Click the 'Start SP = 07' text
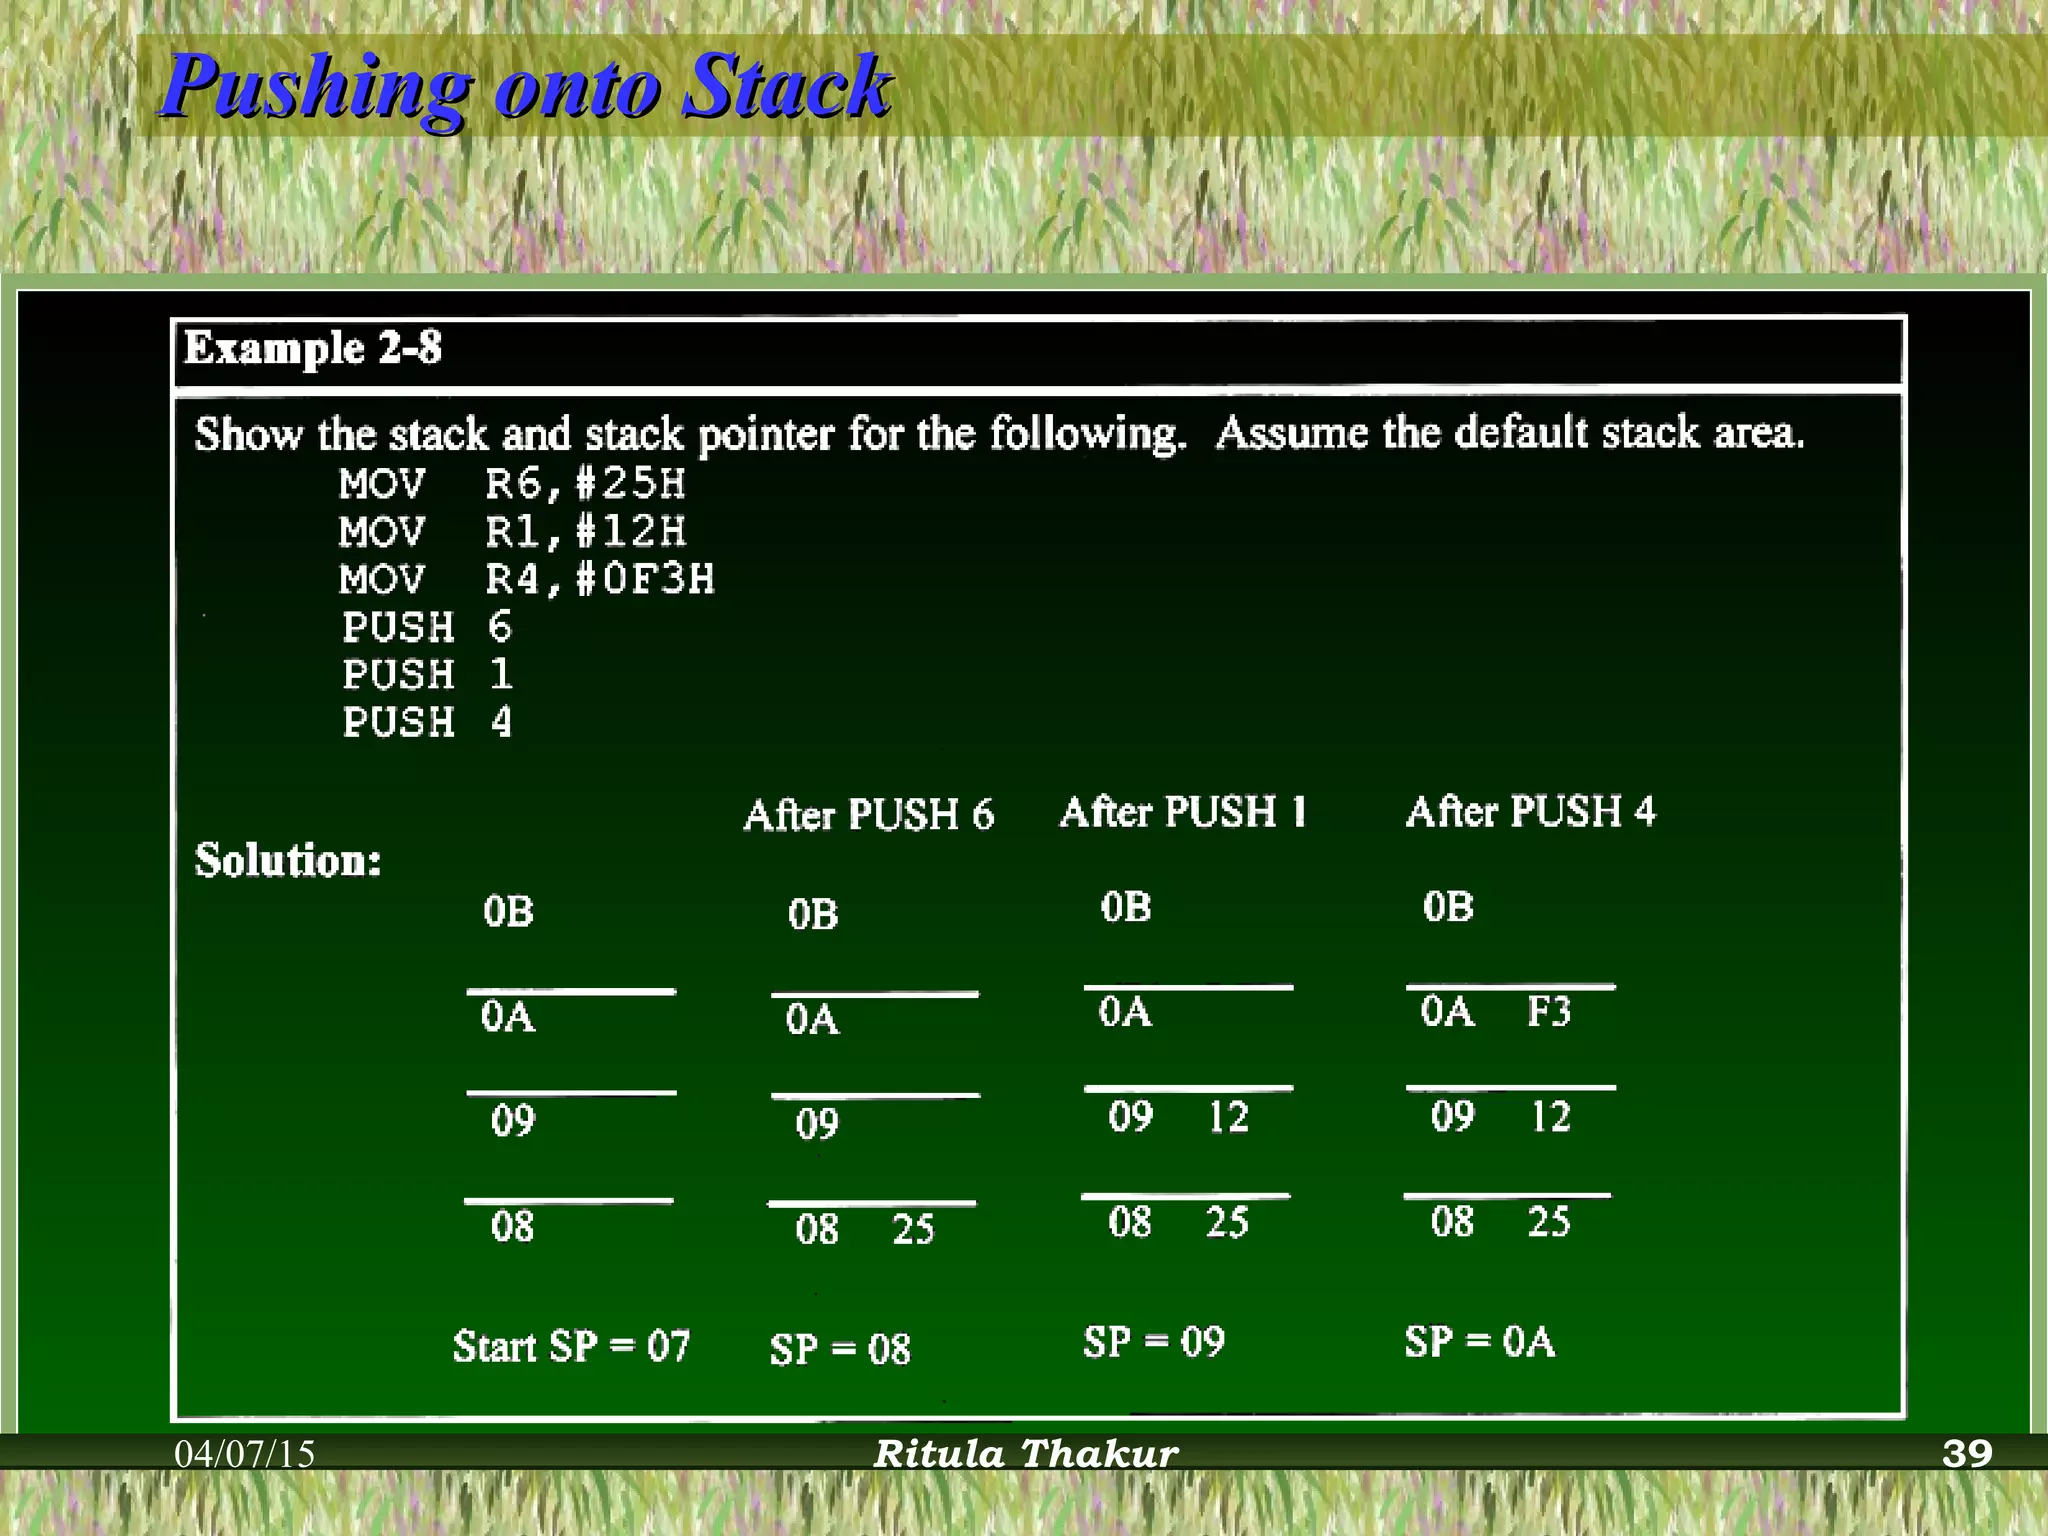This screenshot has height=1536, width=2048. (571, 1346)
